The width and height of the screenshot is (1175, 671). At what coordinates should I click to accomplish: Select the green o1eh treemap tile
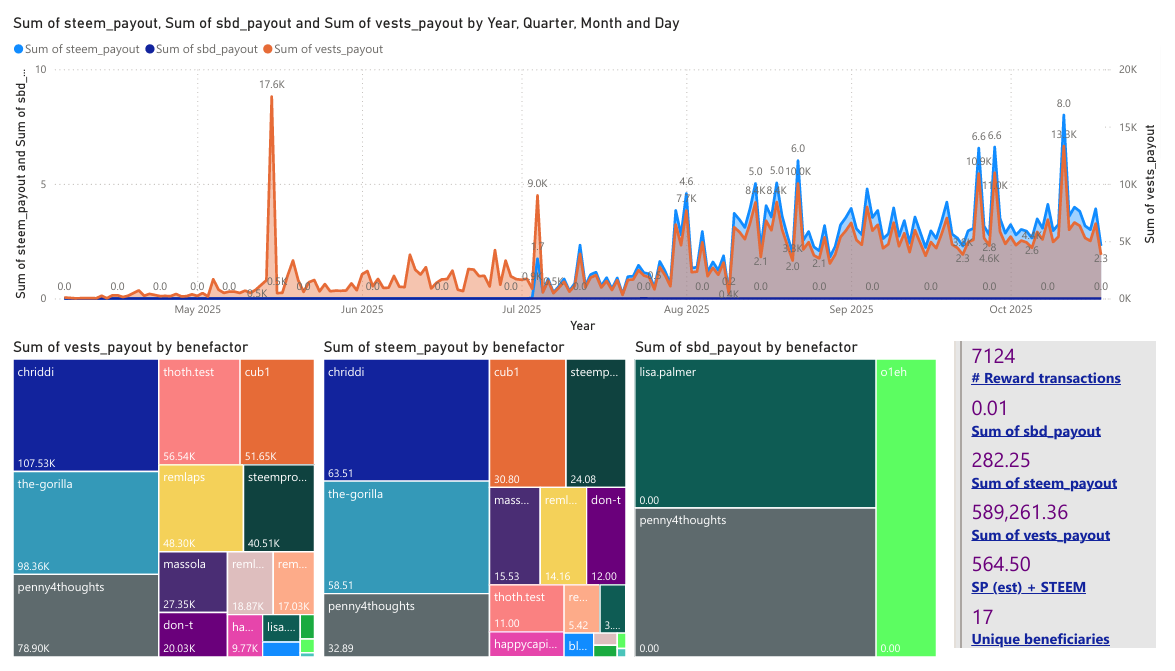tap(906, 508)
